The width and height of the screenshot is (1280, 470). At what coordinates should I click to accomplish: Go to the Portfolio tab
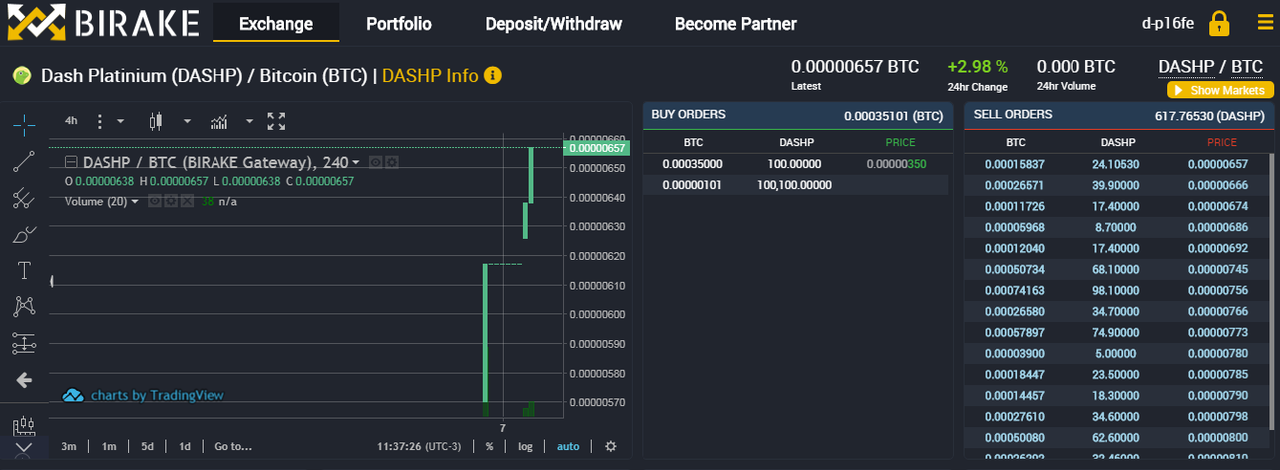click(399, 23)
